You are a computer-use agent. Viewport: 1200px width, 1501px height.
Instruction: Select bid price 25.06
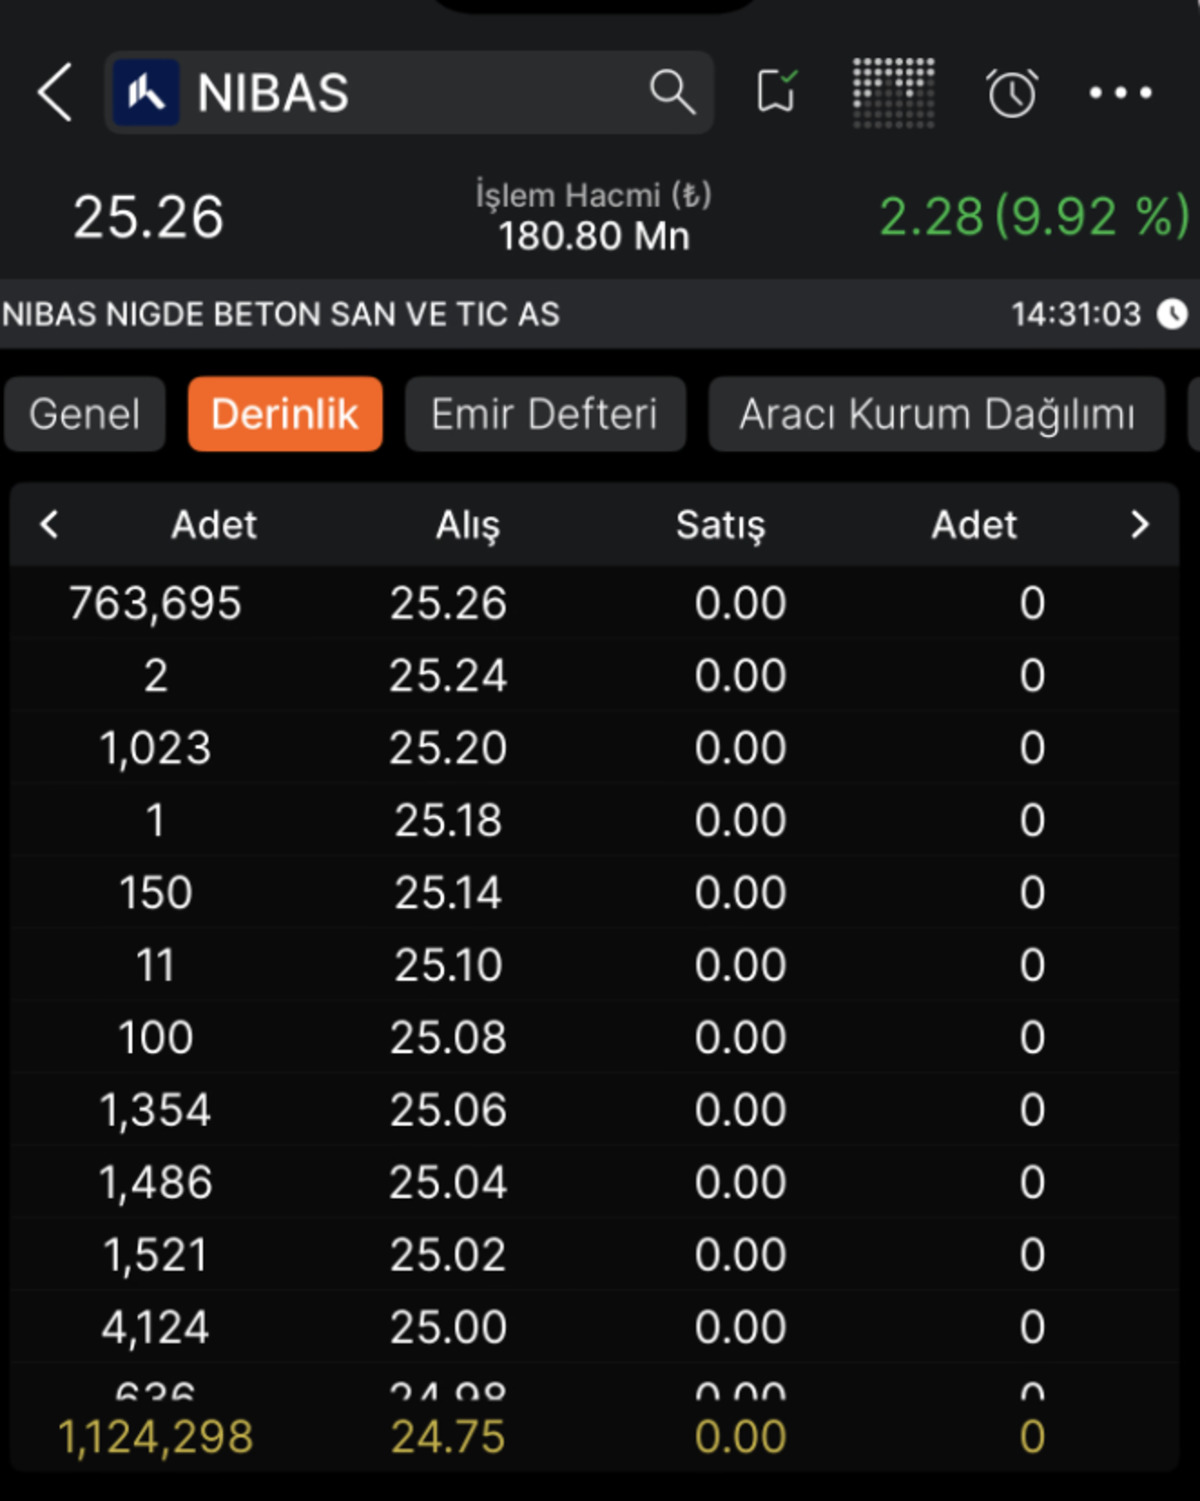click(x=448, y=1110)
